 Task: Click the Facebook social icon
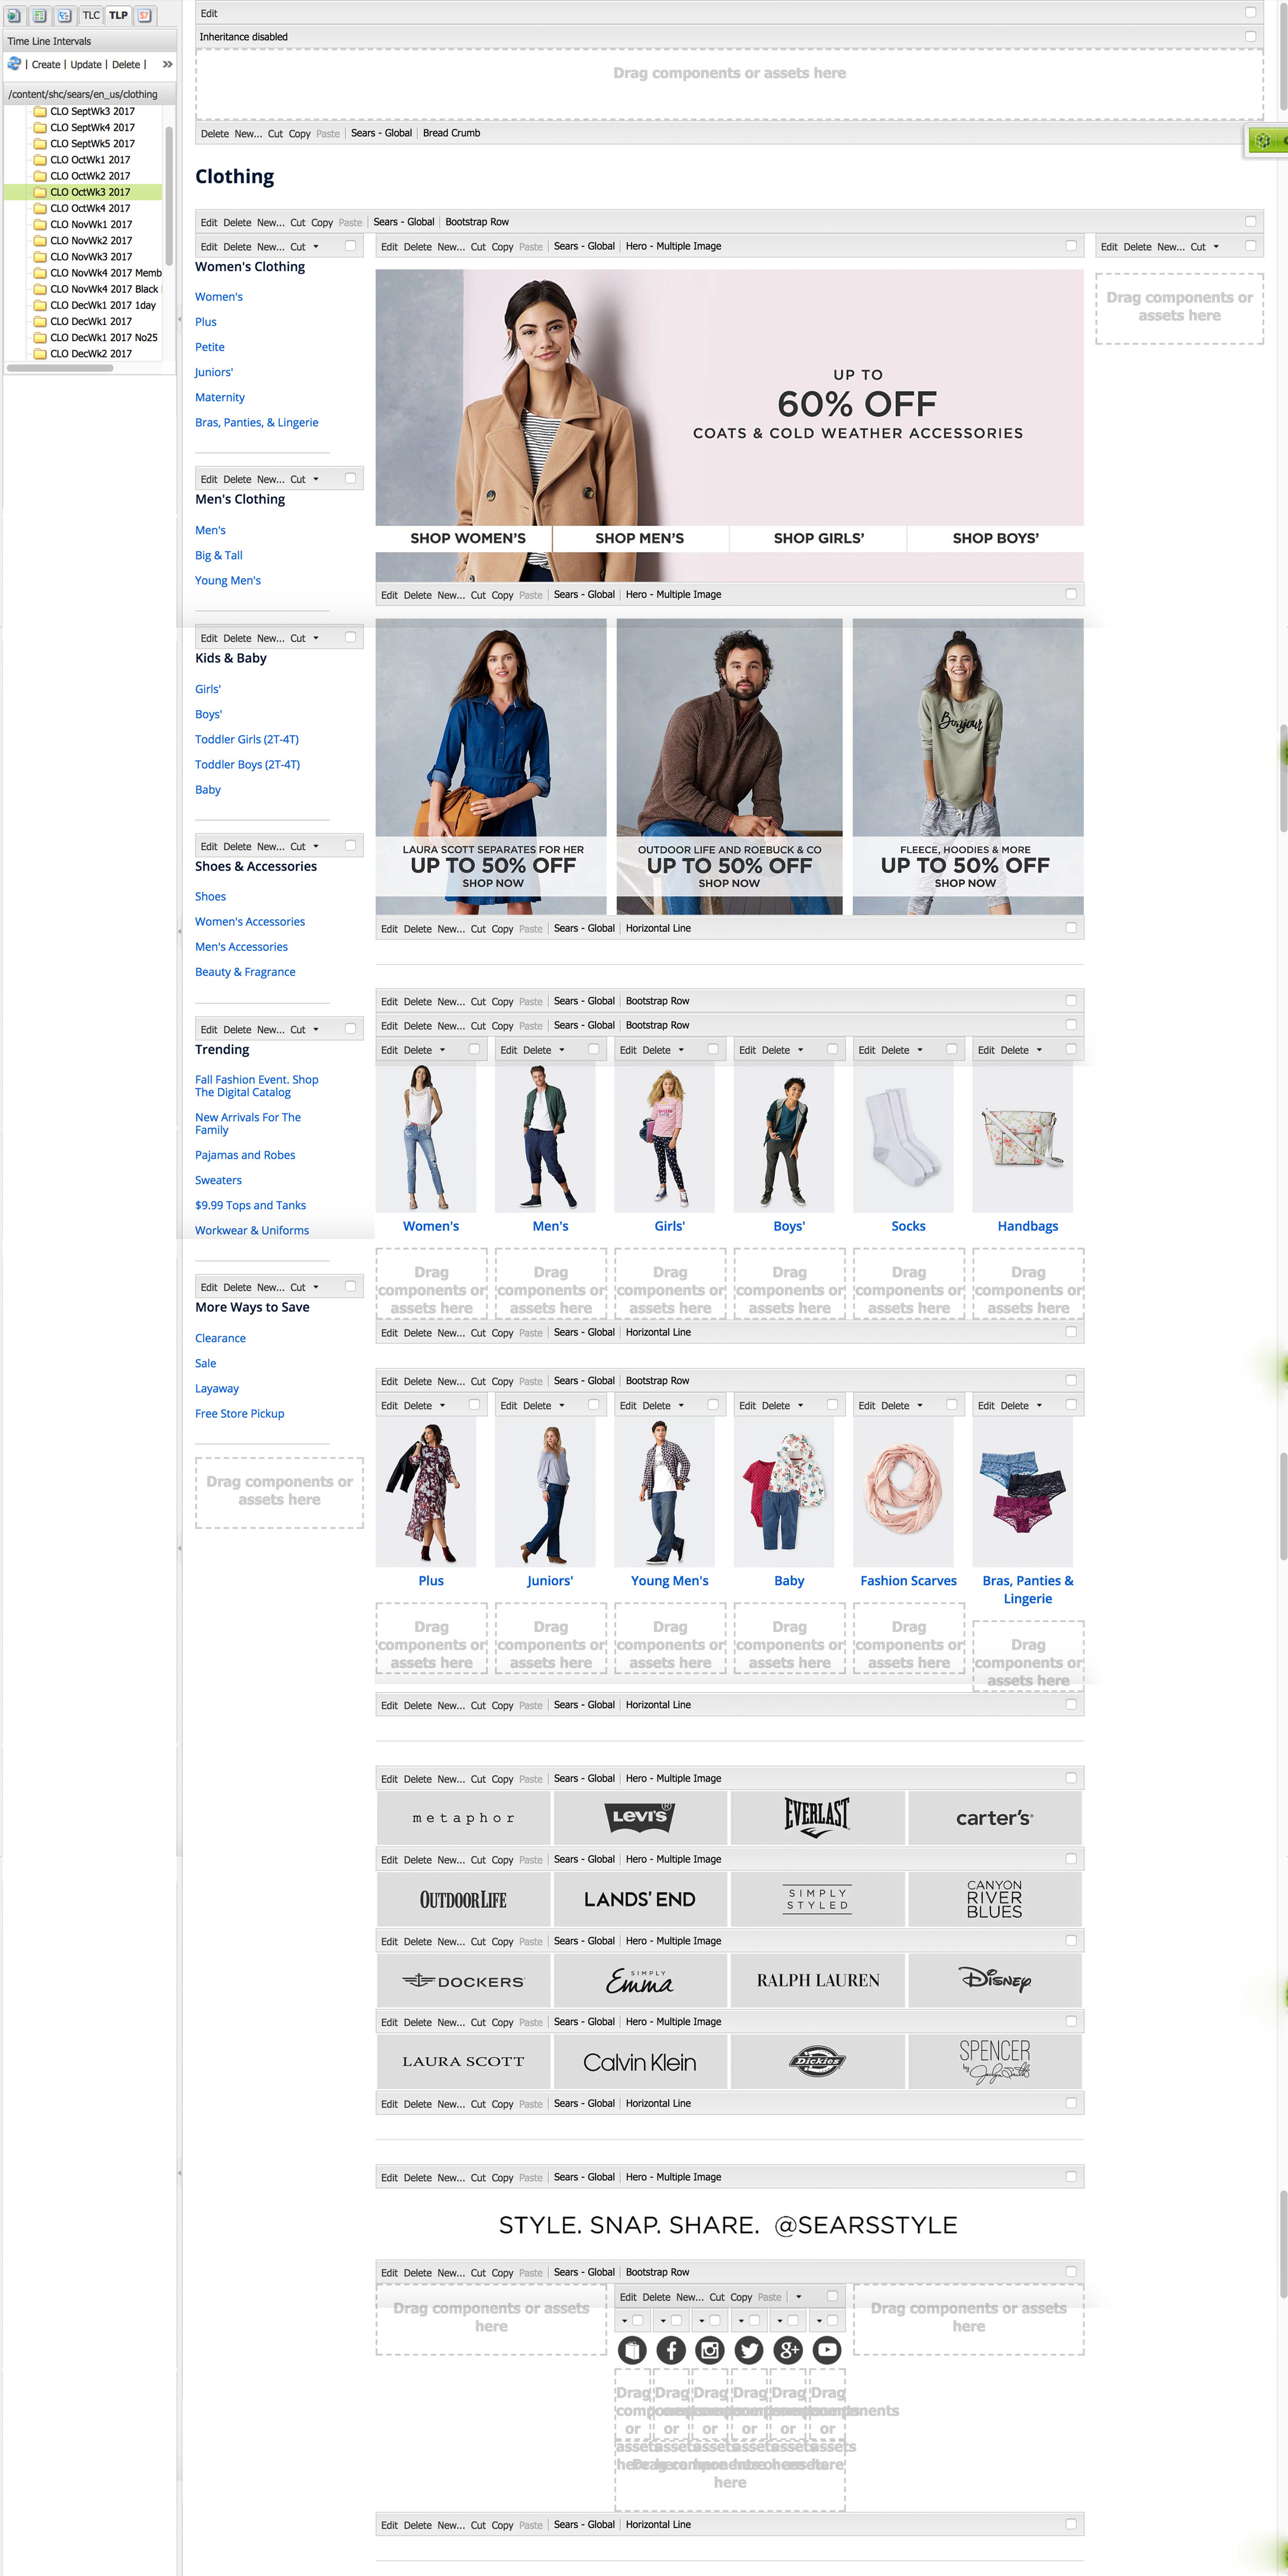[671, 2350]
